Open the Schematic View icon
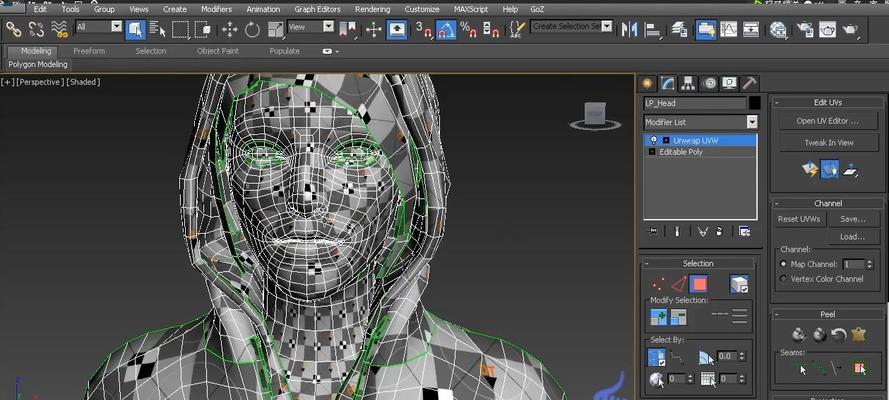 pos(751,29)
